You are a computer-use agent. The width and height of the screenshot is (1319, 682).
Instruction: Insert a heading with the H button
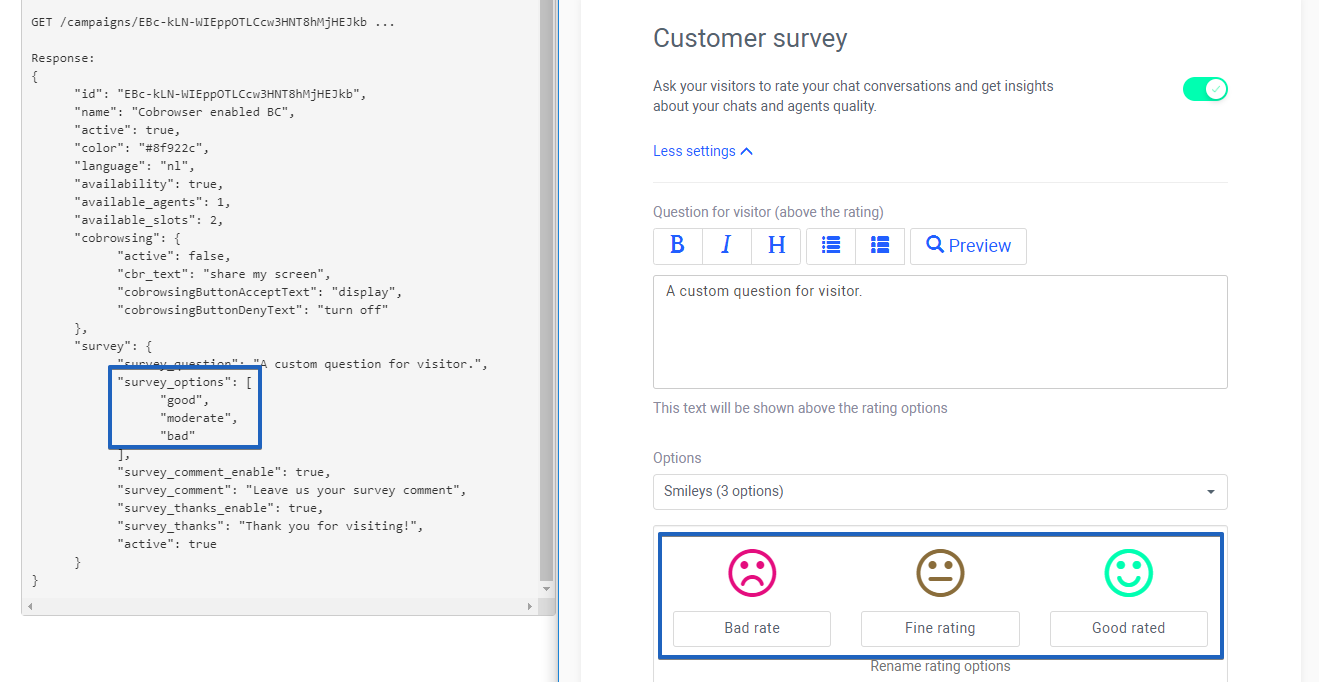pyautogui.click(x=776, y=246)
